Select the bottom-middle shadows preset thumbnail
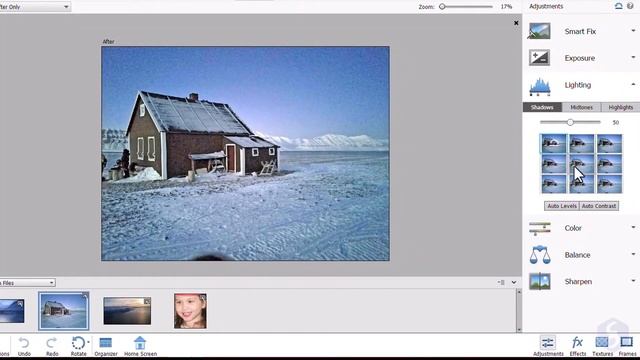Image resolution: width=640 pixels, height=360 pixels. pos(582,184)
